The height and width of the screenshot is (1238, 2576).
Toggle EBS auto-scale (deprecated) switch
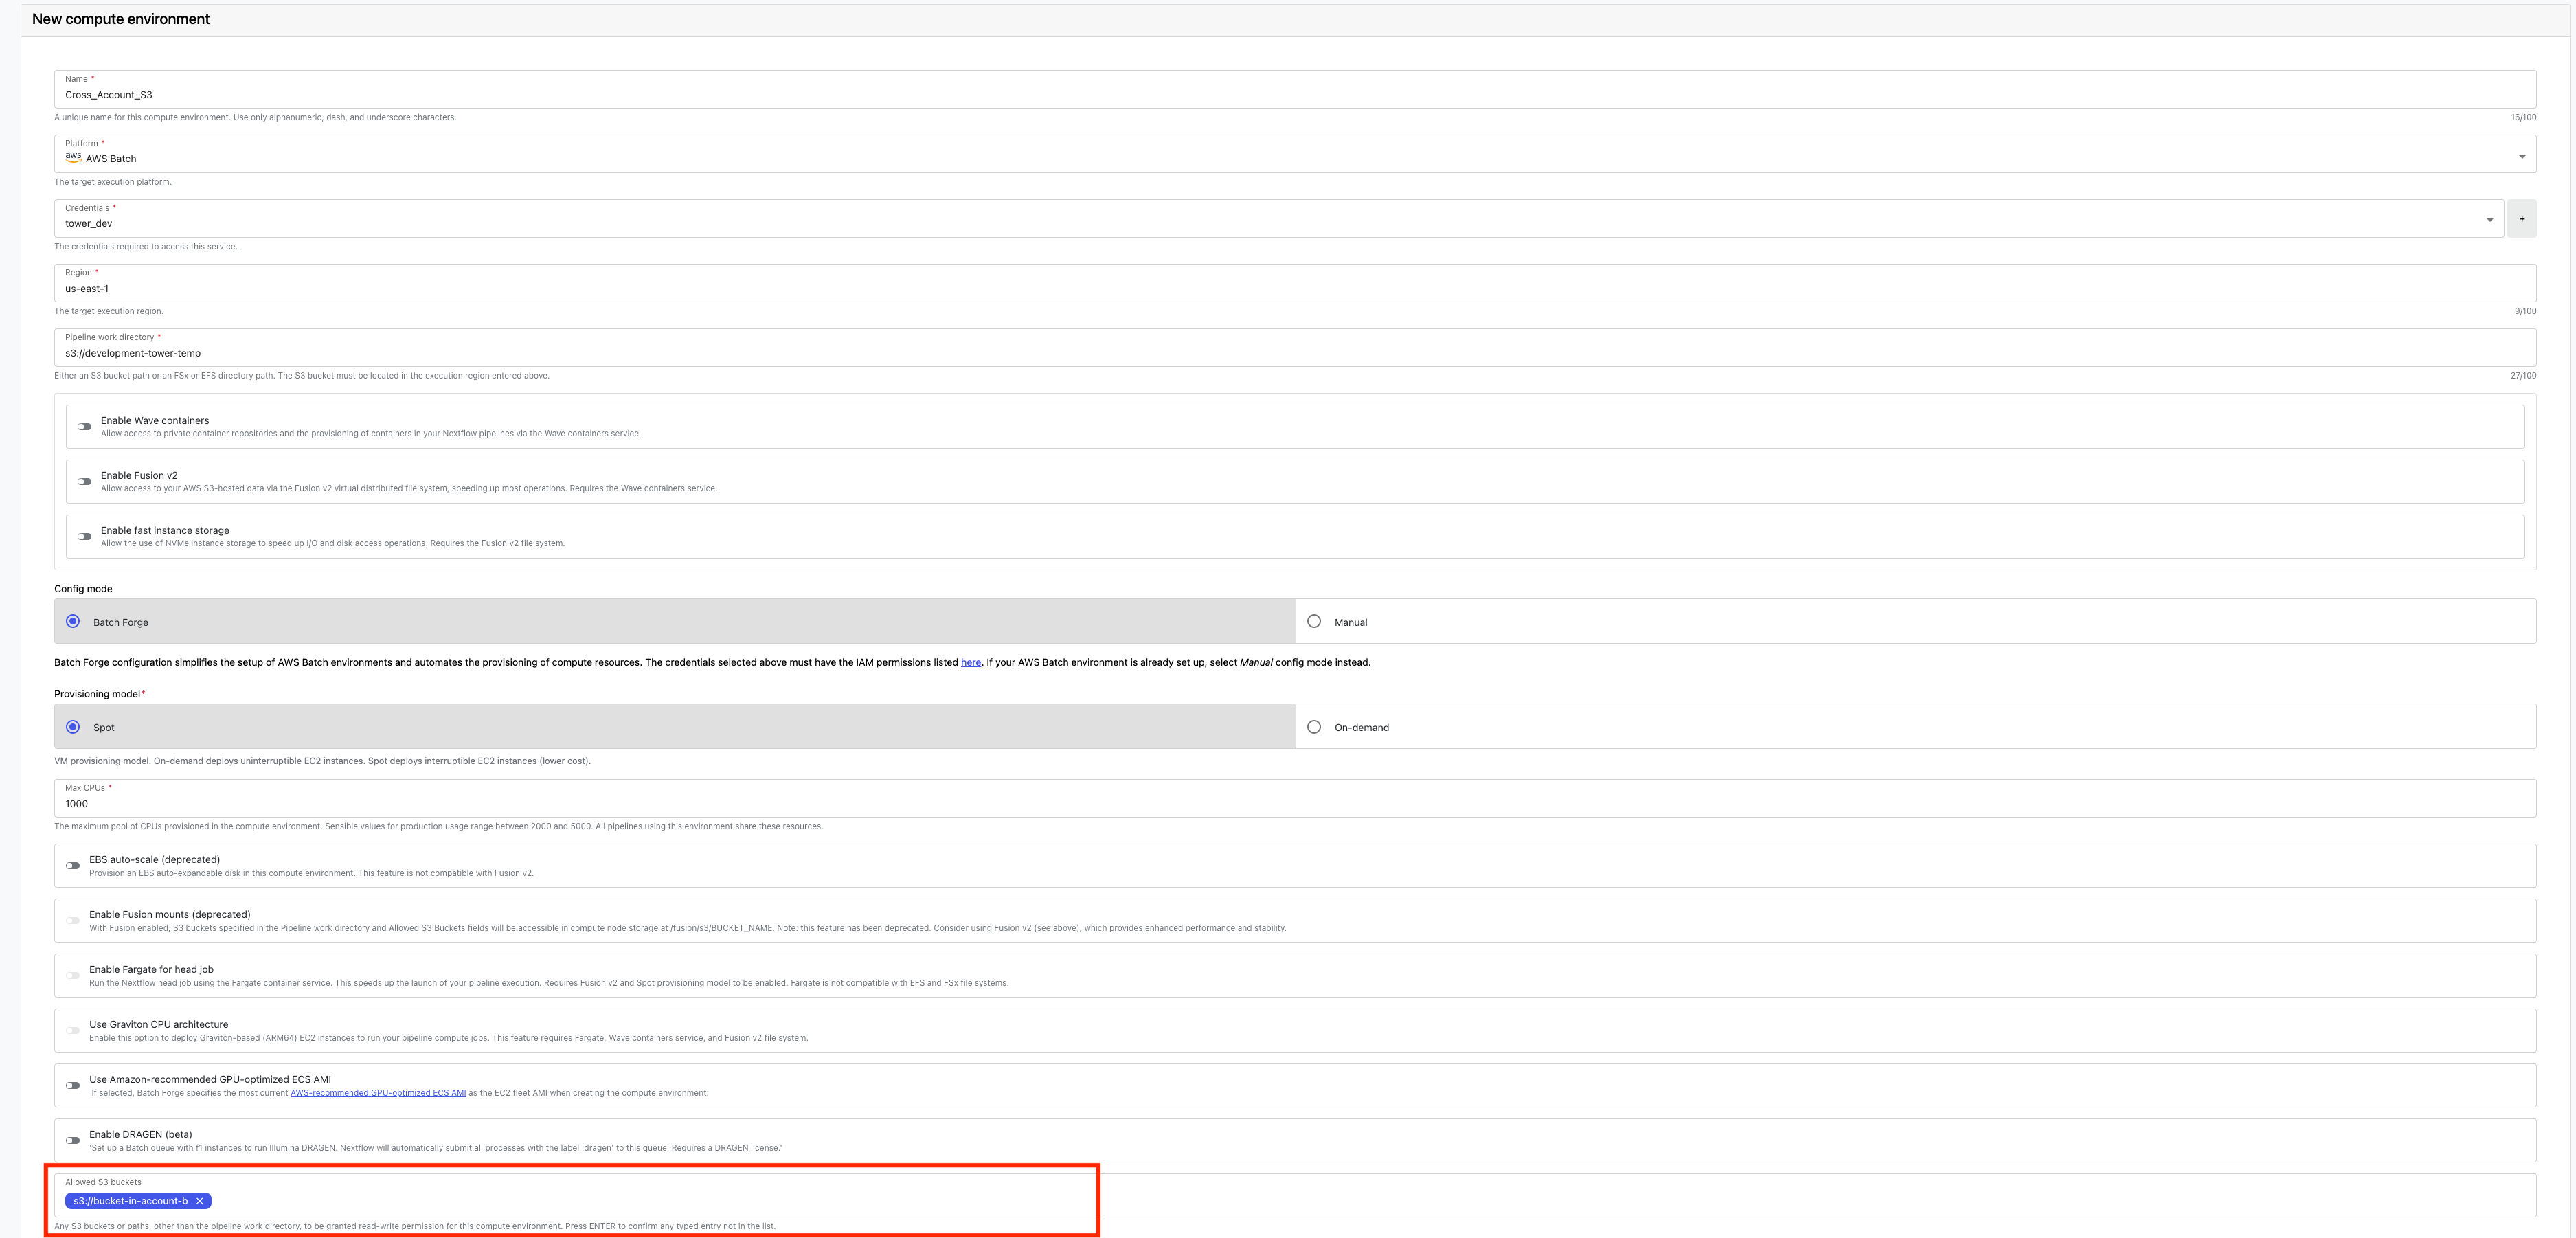(73, 866)
